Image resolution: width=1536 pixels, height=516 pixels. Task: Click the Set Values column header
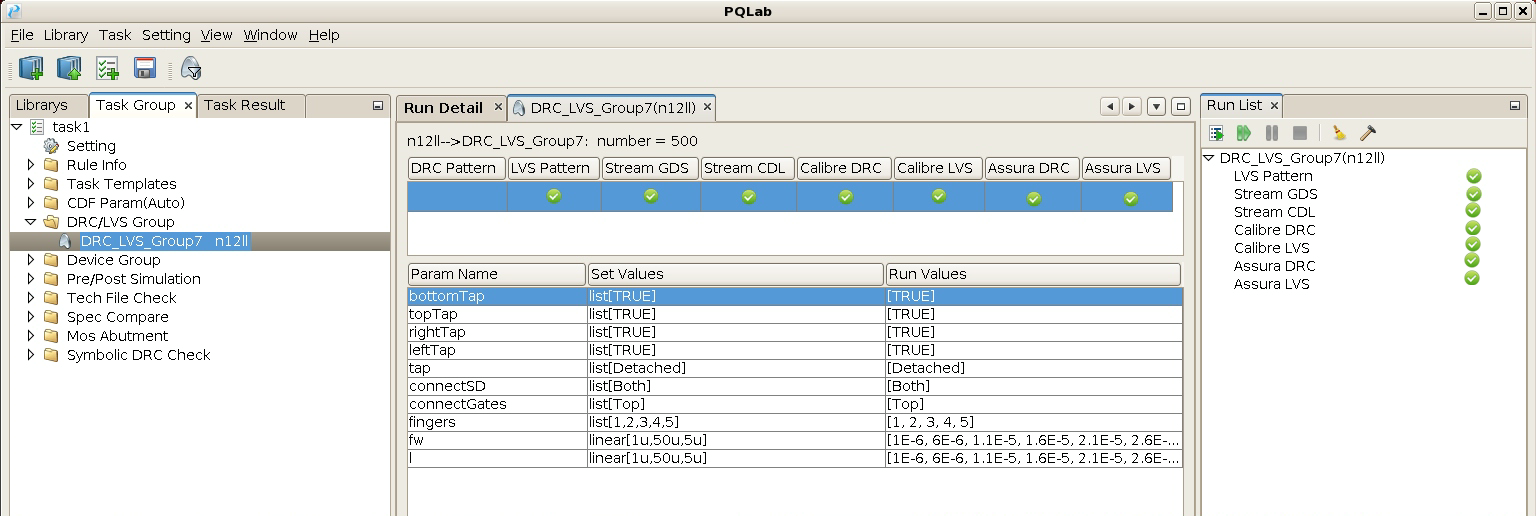tap(735, 274)
